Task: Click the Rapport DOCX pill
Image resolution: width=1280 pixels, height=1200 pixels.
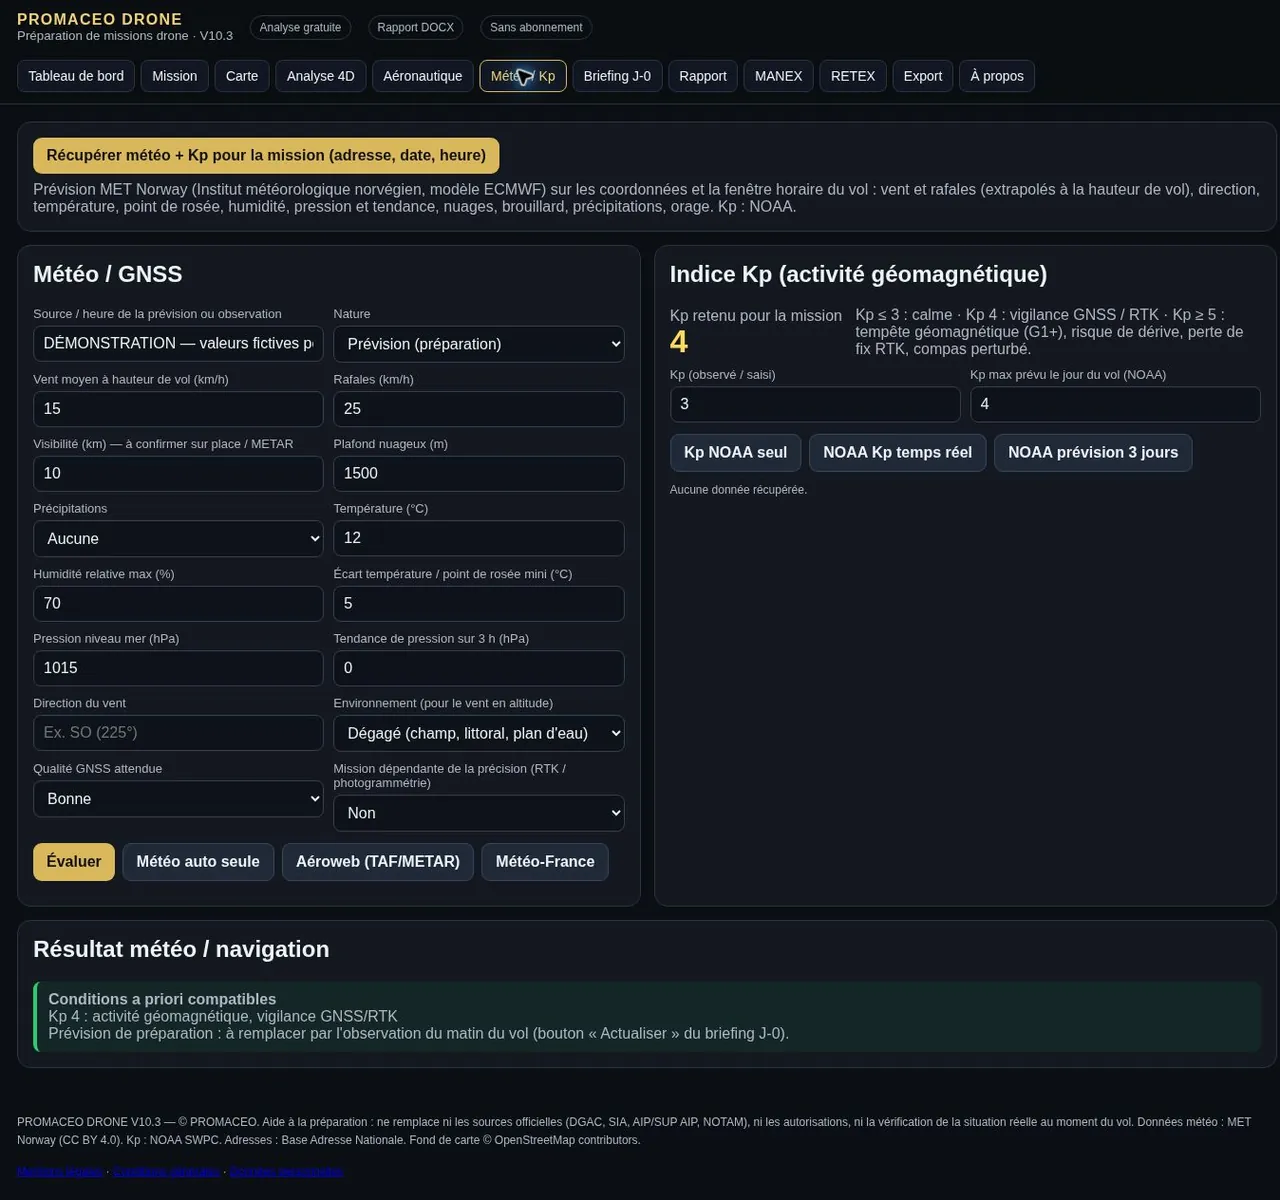Action: click(416, 28)
